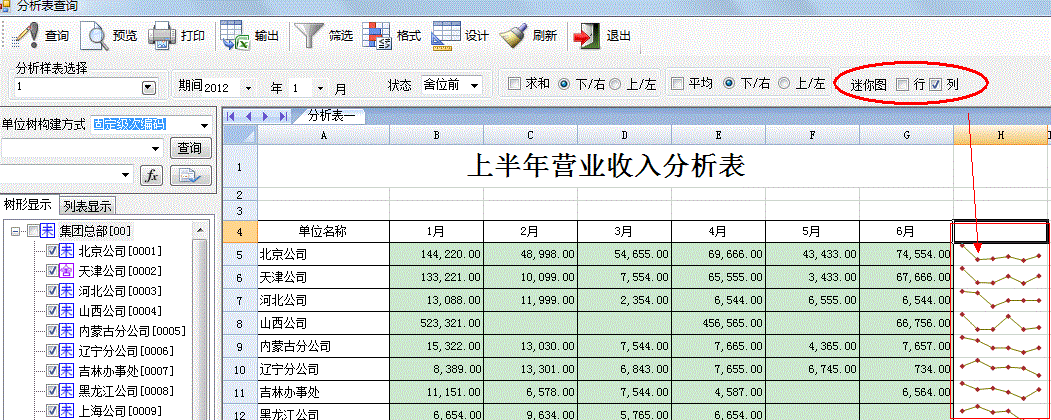Click 北京公司 sparkline in column H
This screenshot has height=420, width=1051.
click(x=1000, y=255)
